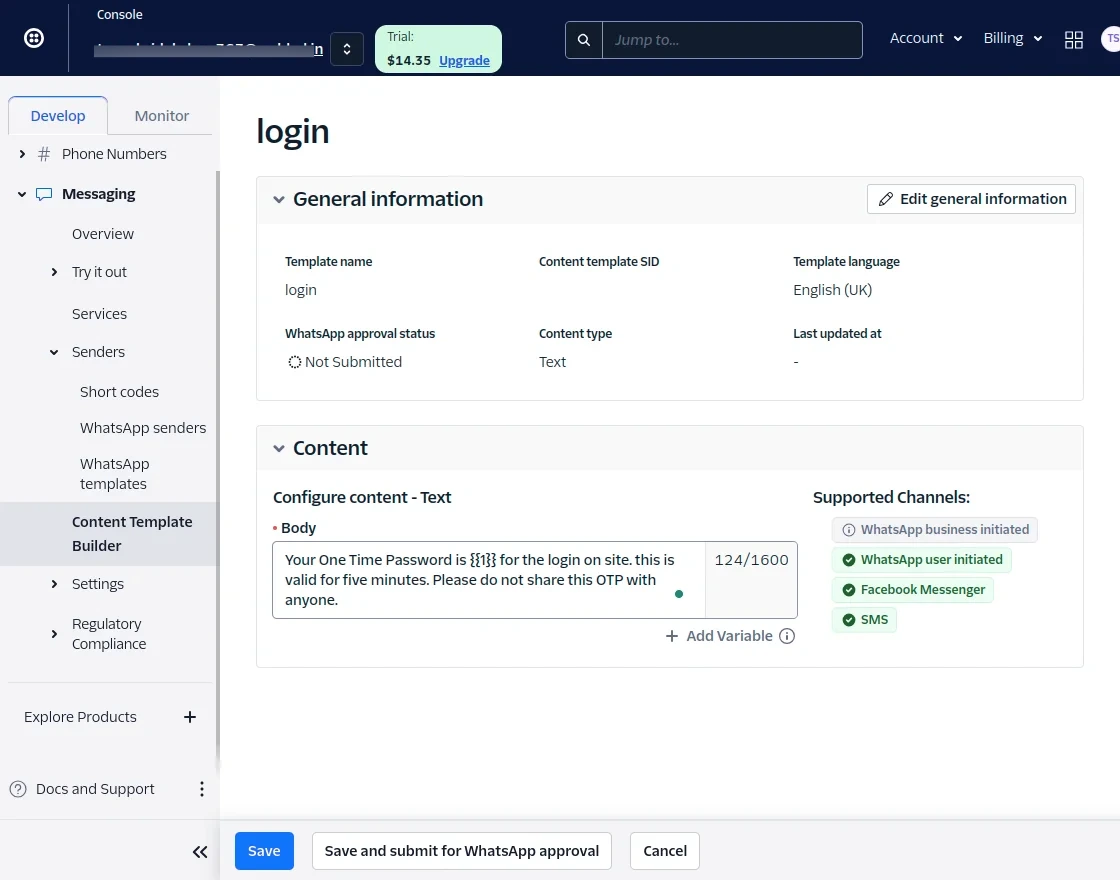Click the info icon beside Add Variable
Viewport: 1120px width, 880px height.
tap(787, 636)
